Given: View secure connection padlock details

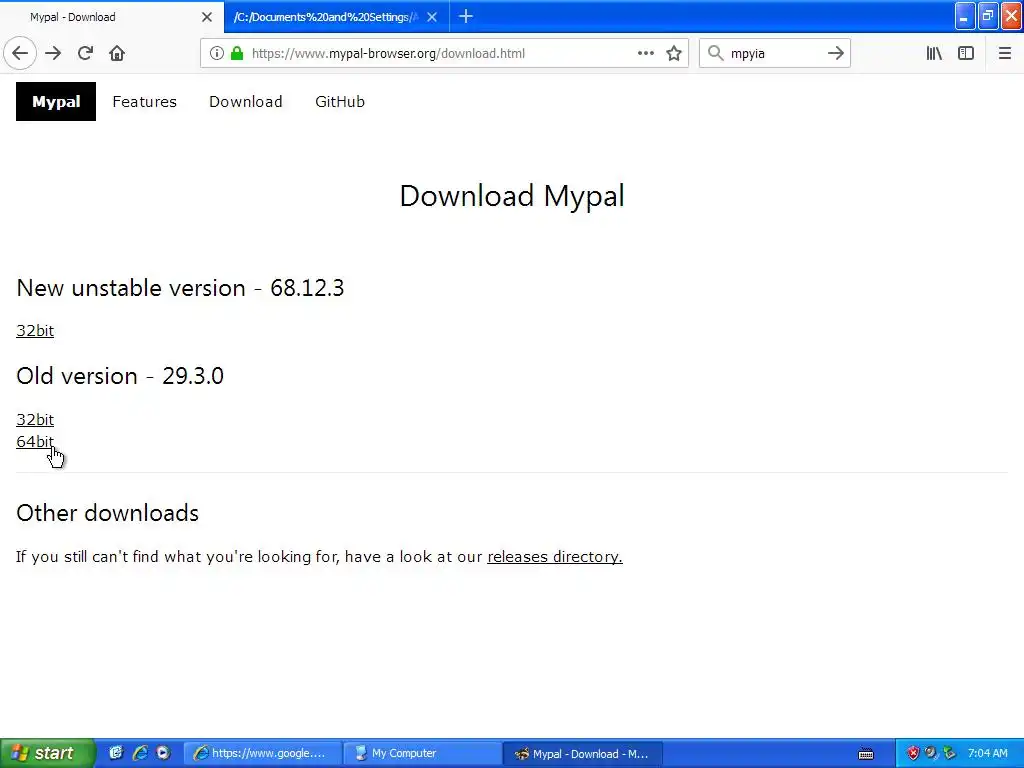Looking at the screenshot, I should point(237,54).
